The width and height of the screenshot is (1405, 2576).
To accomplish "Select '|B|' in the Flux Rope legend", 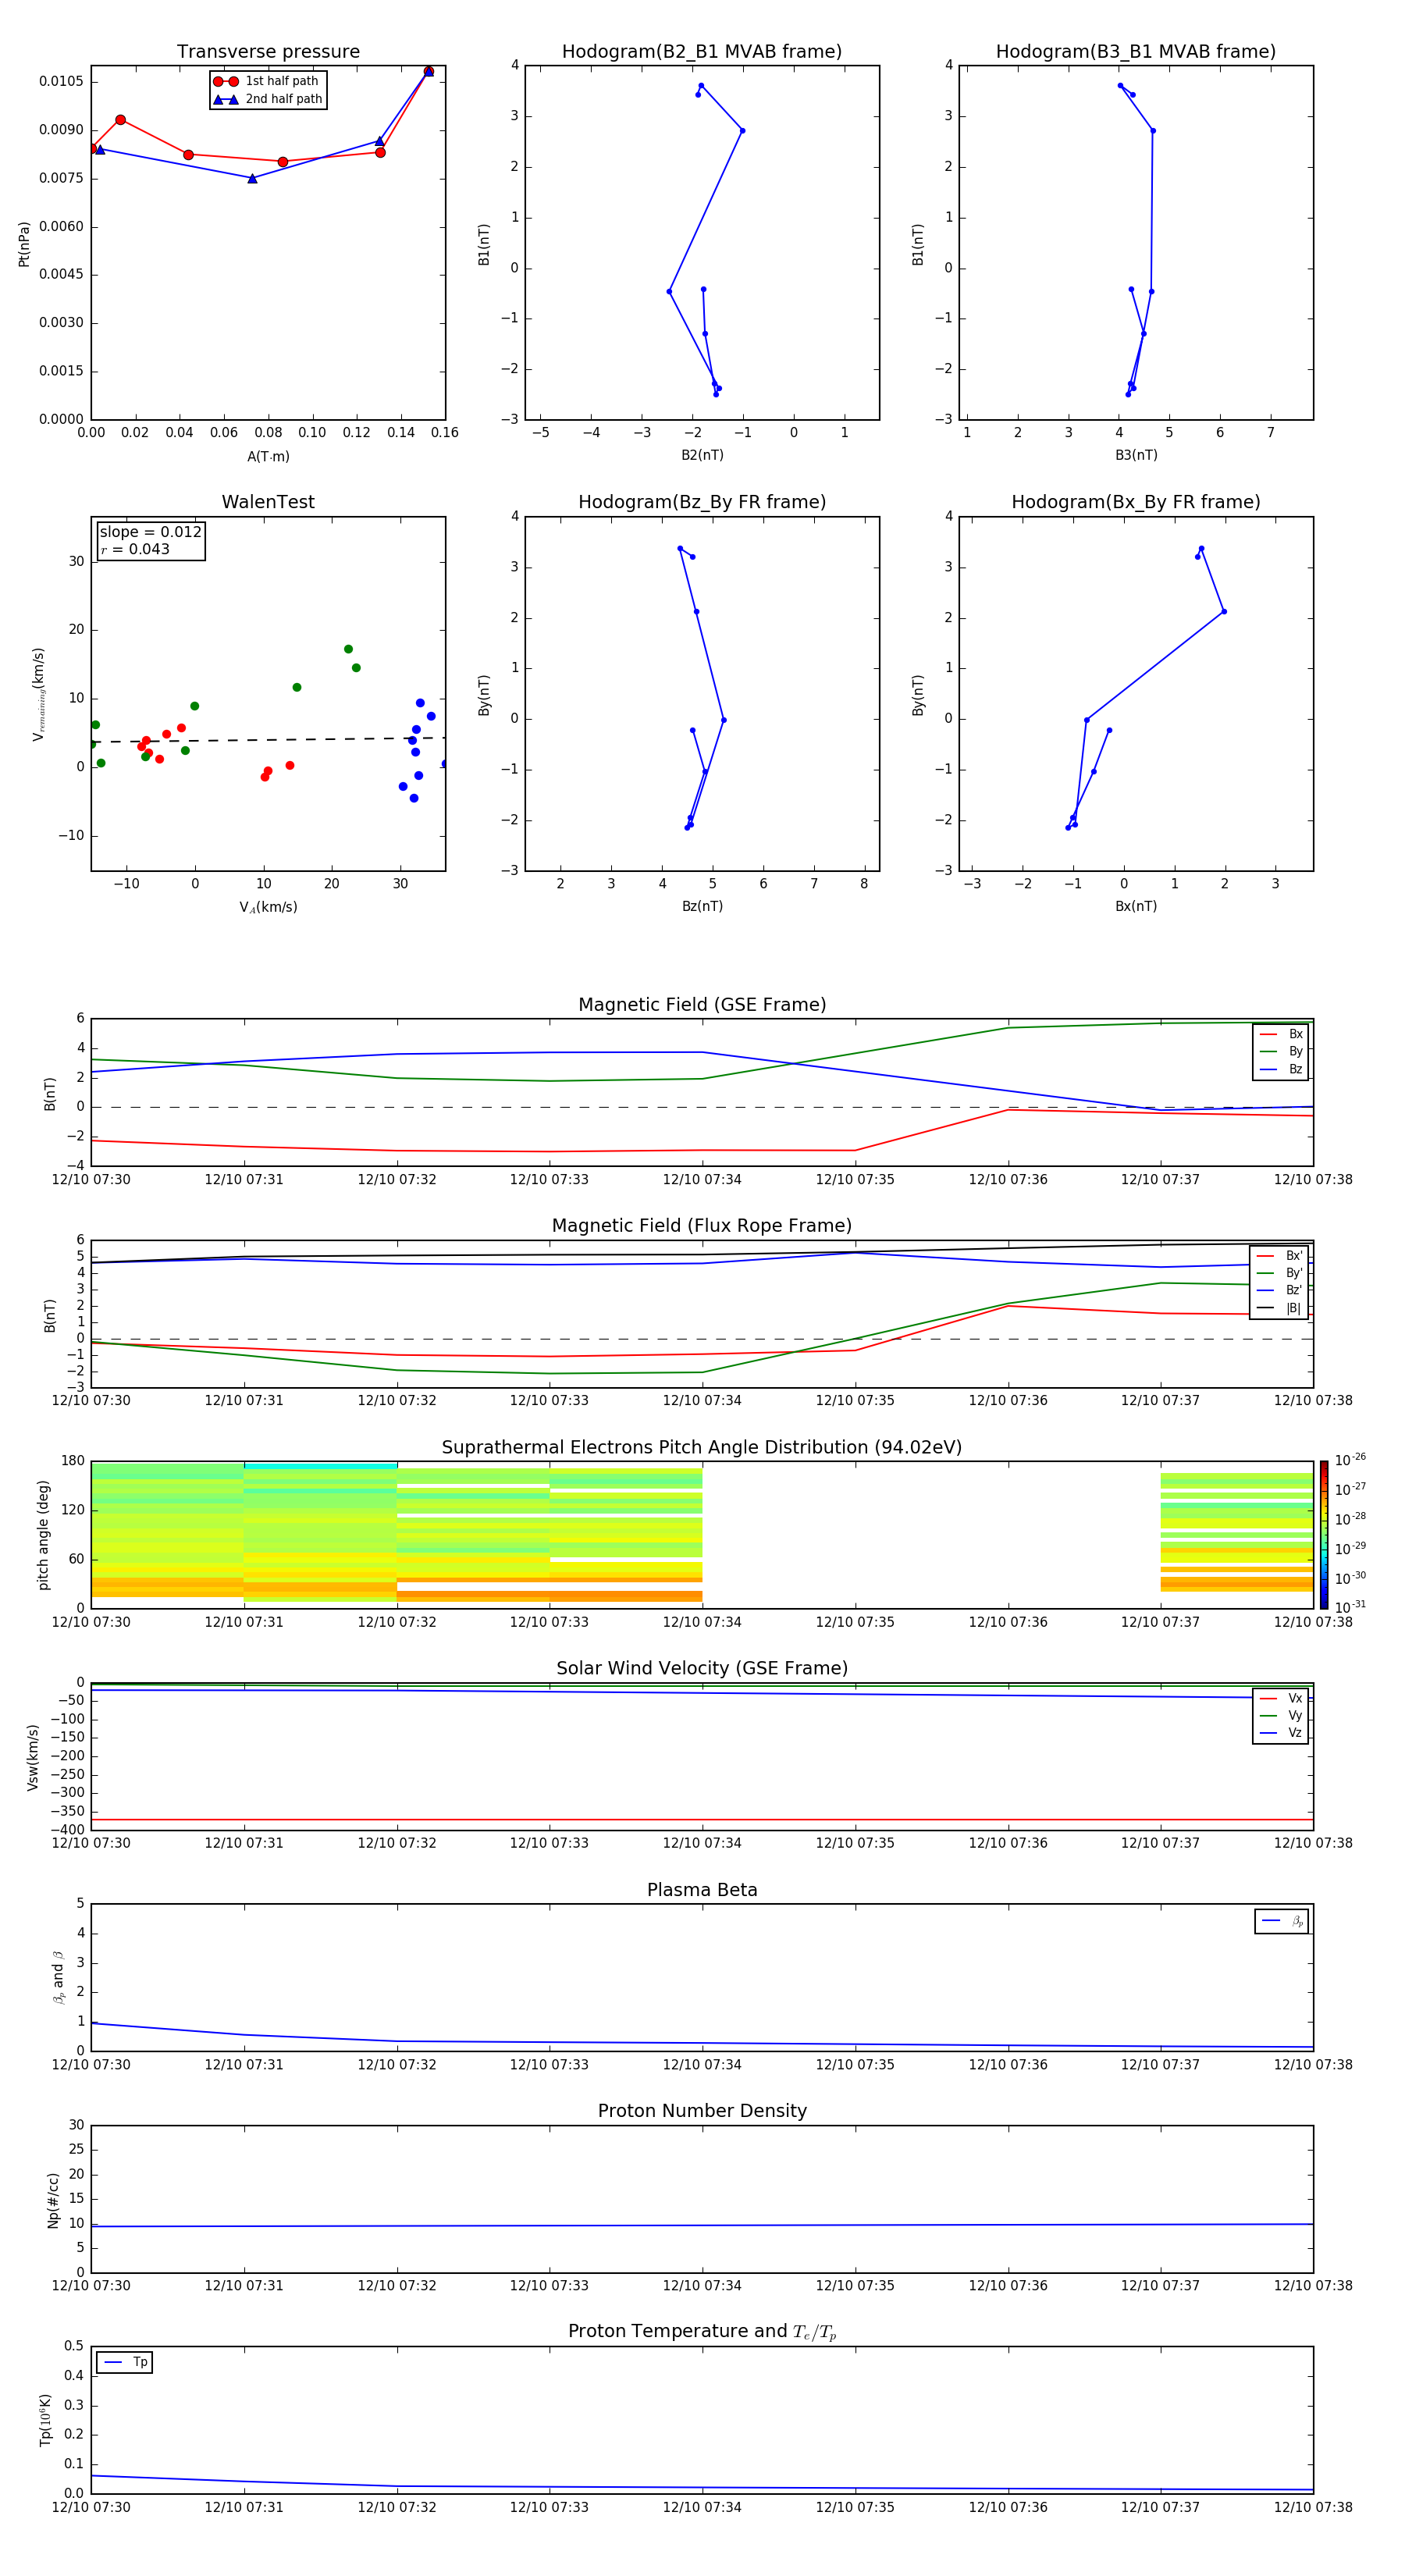I will 1279,1308.
